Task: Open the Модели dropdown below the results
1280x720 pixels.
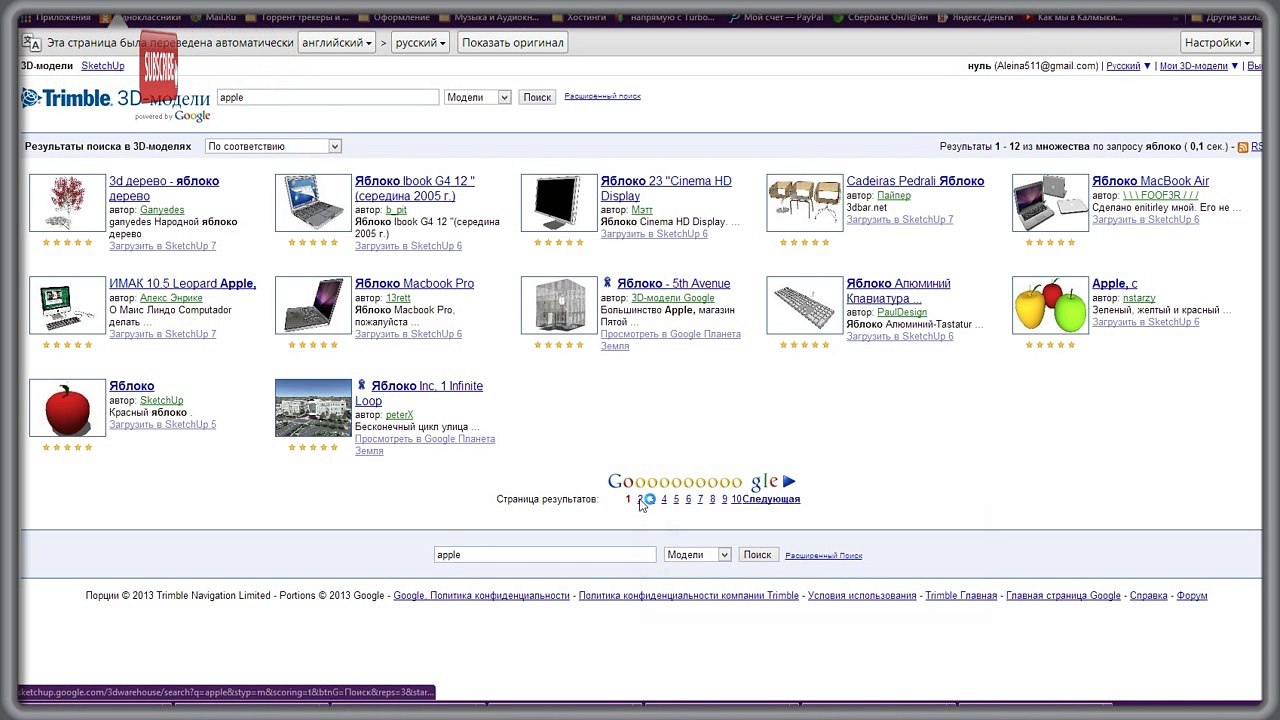Action: pyautogui.click(x=697, y=555)
